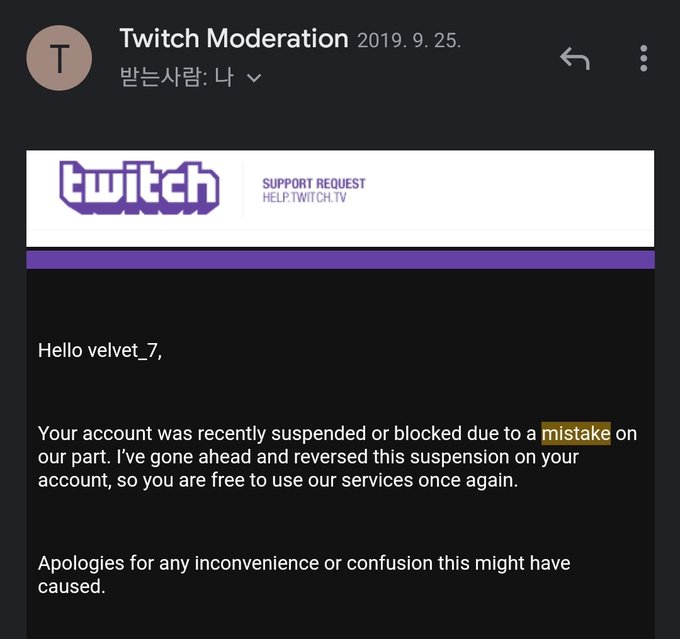
Task: Open the three-dot more options menu
Action: coord(643,59)
